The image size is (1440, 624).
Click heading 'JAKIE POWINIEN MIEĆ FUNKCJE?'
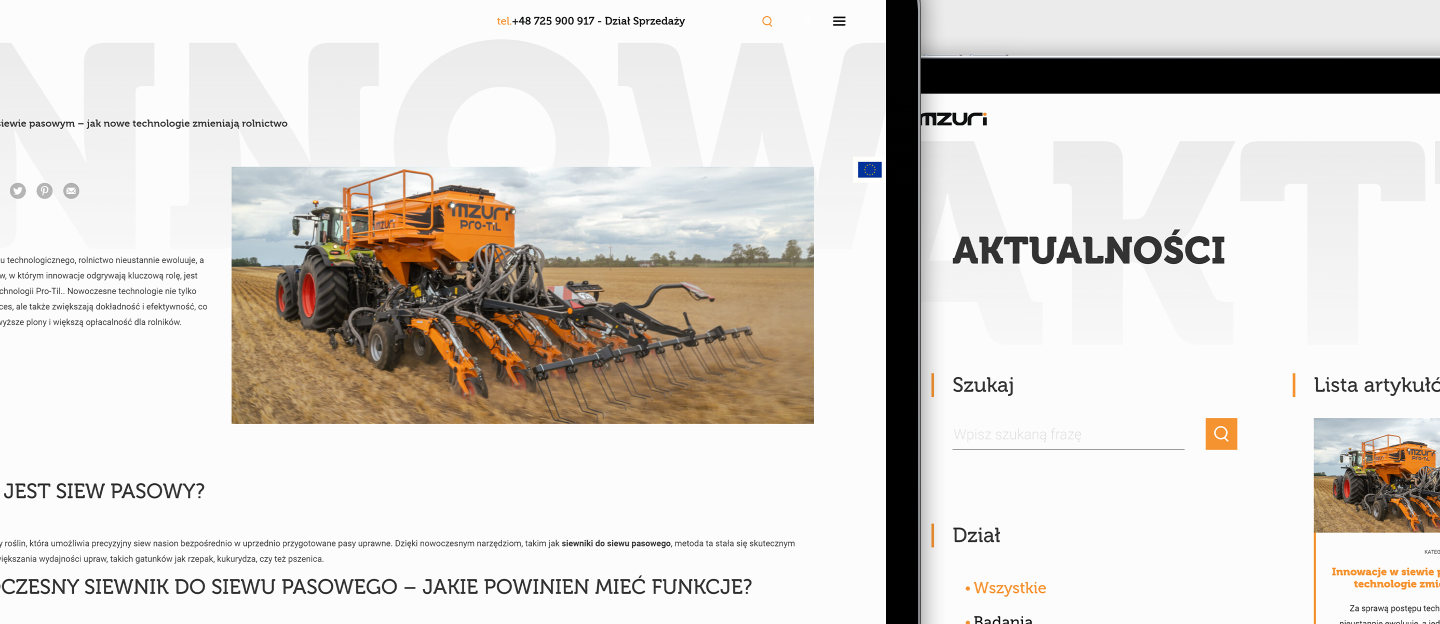coord(587,587)
